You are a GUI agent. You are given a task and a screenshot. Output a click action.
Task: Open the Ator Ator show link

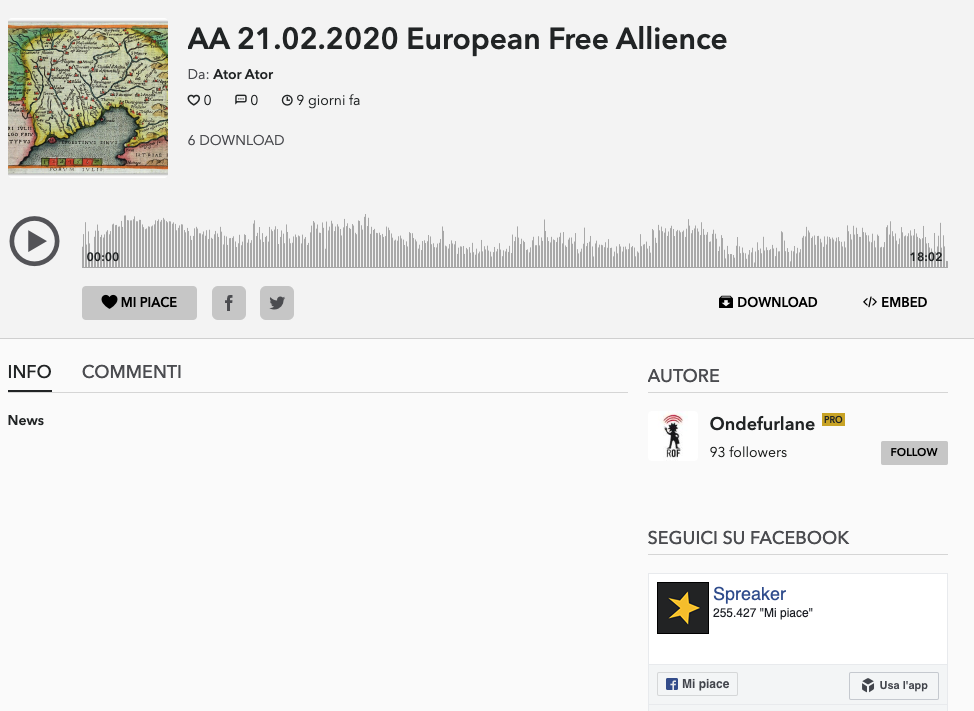click(243, 74)
